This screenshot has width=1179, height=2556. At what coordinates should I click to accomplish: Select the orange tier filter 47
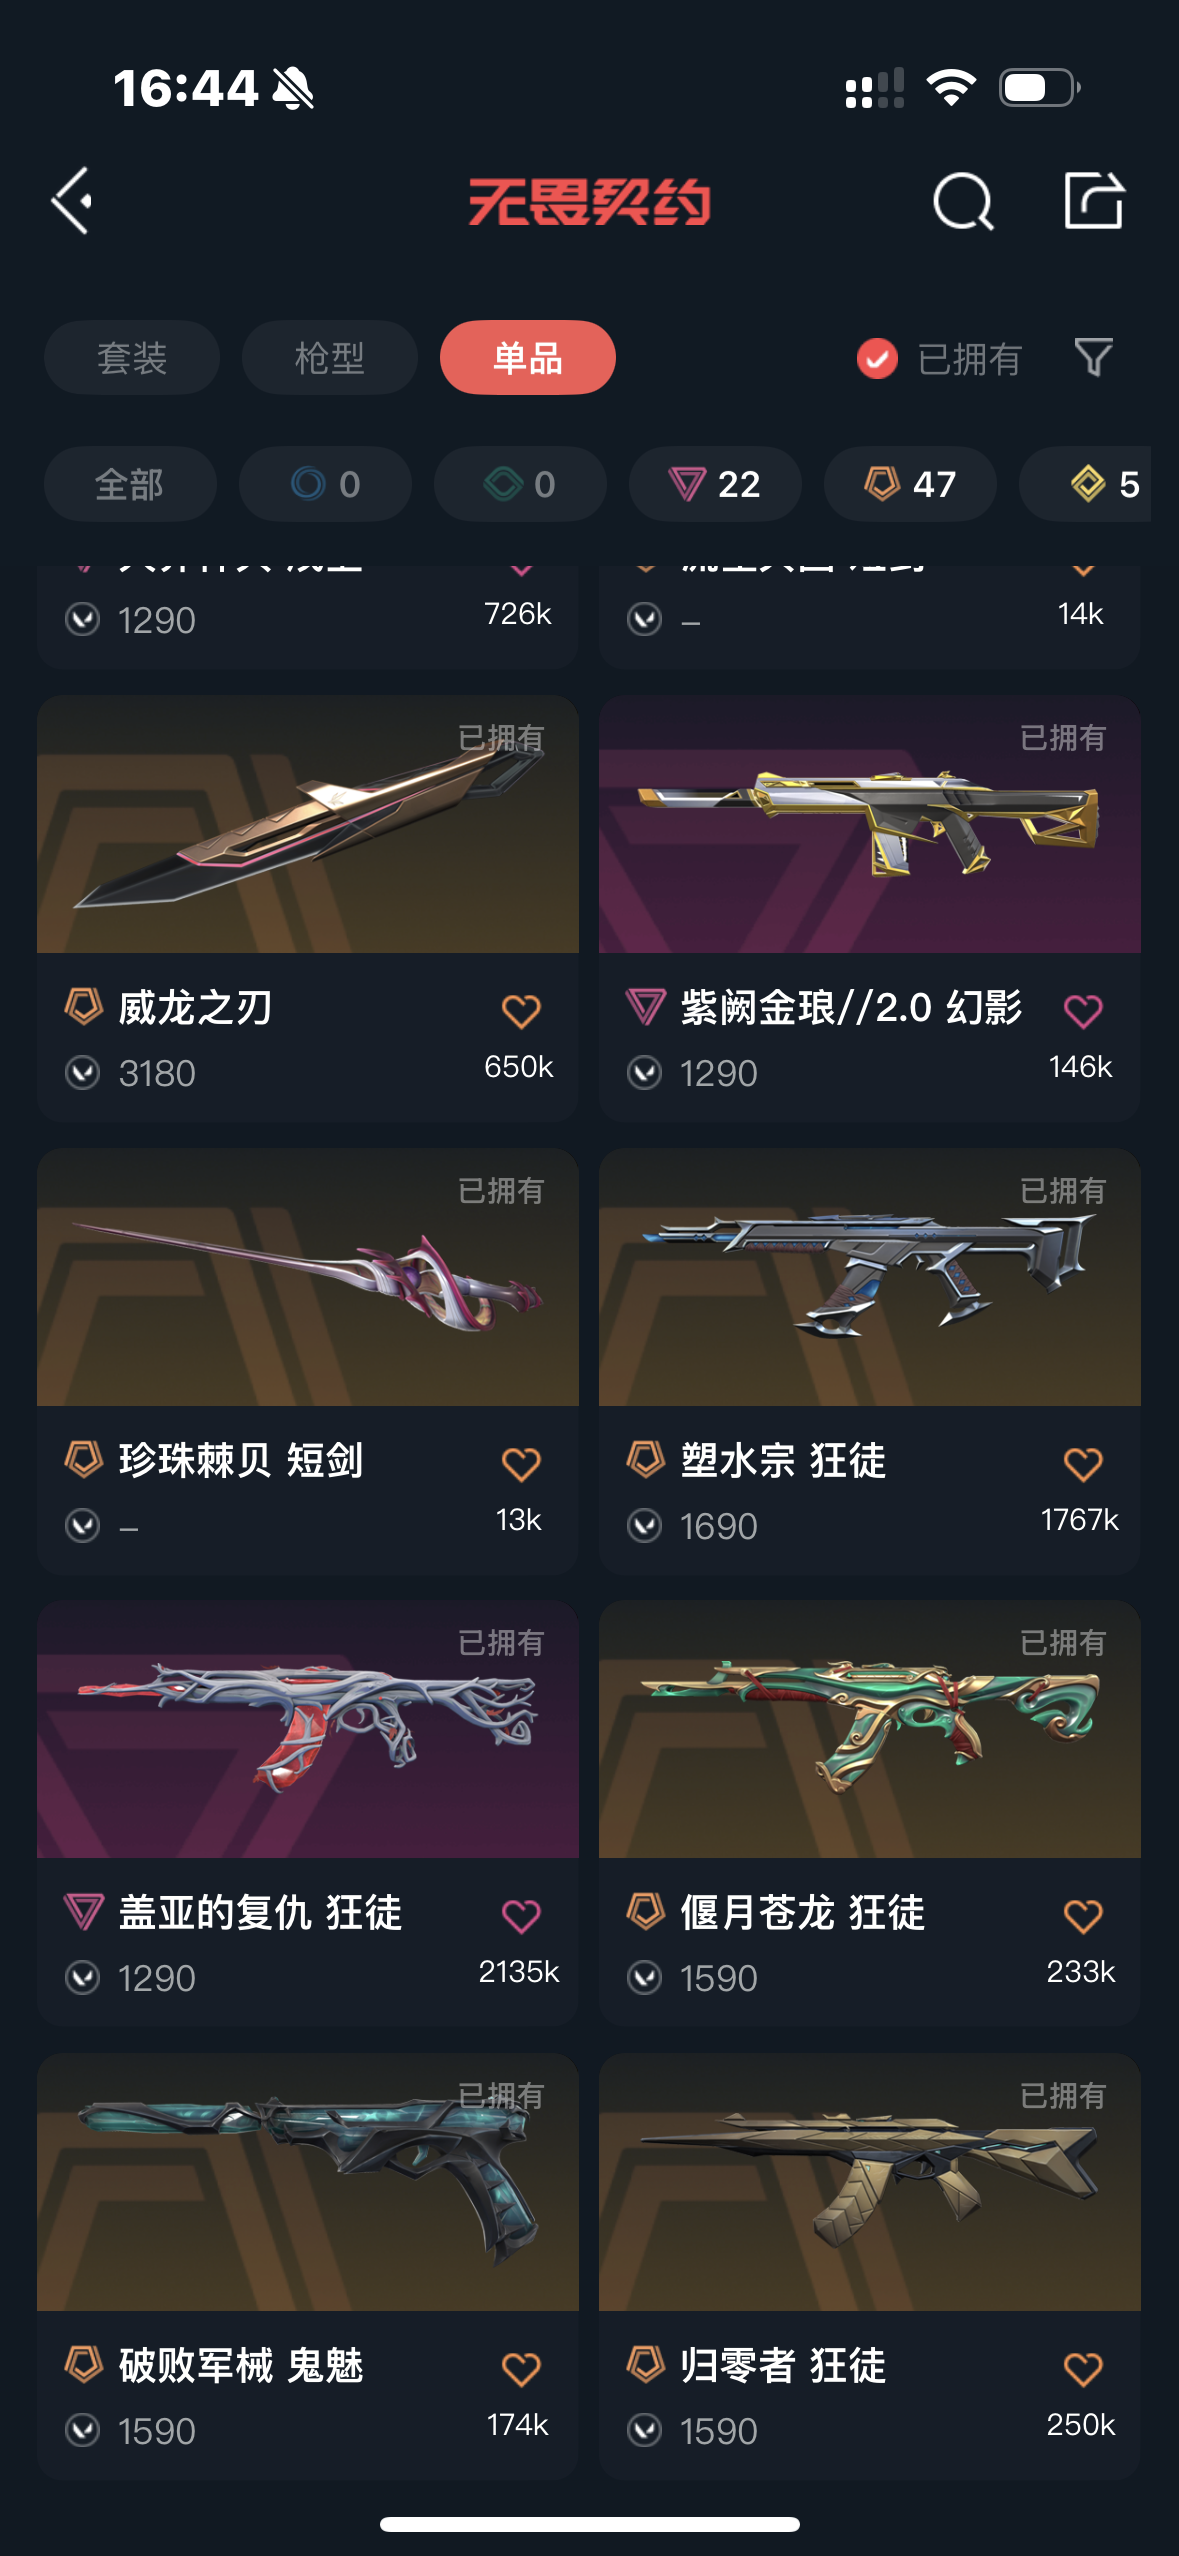pyautogui.click(x=910, y=484)
